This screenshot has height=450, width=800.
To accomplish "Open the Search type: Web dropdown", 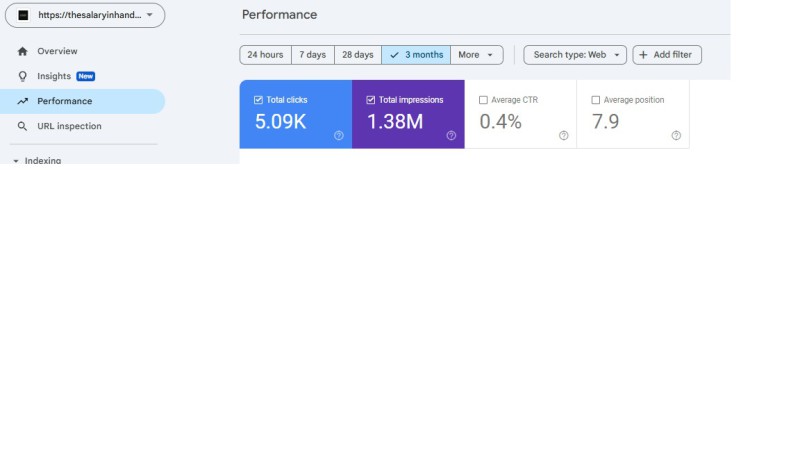I will pyautogui.click(x=575, y=55).
